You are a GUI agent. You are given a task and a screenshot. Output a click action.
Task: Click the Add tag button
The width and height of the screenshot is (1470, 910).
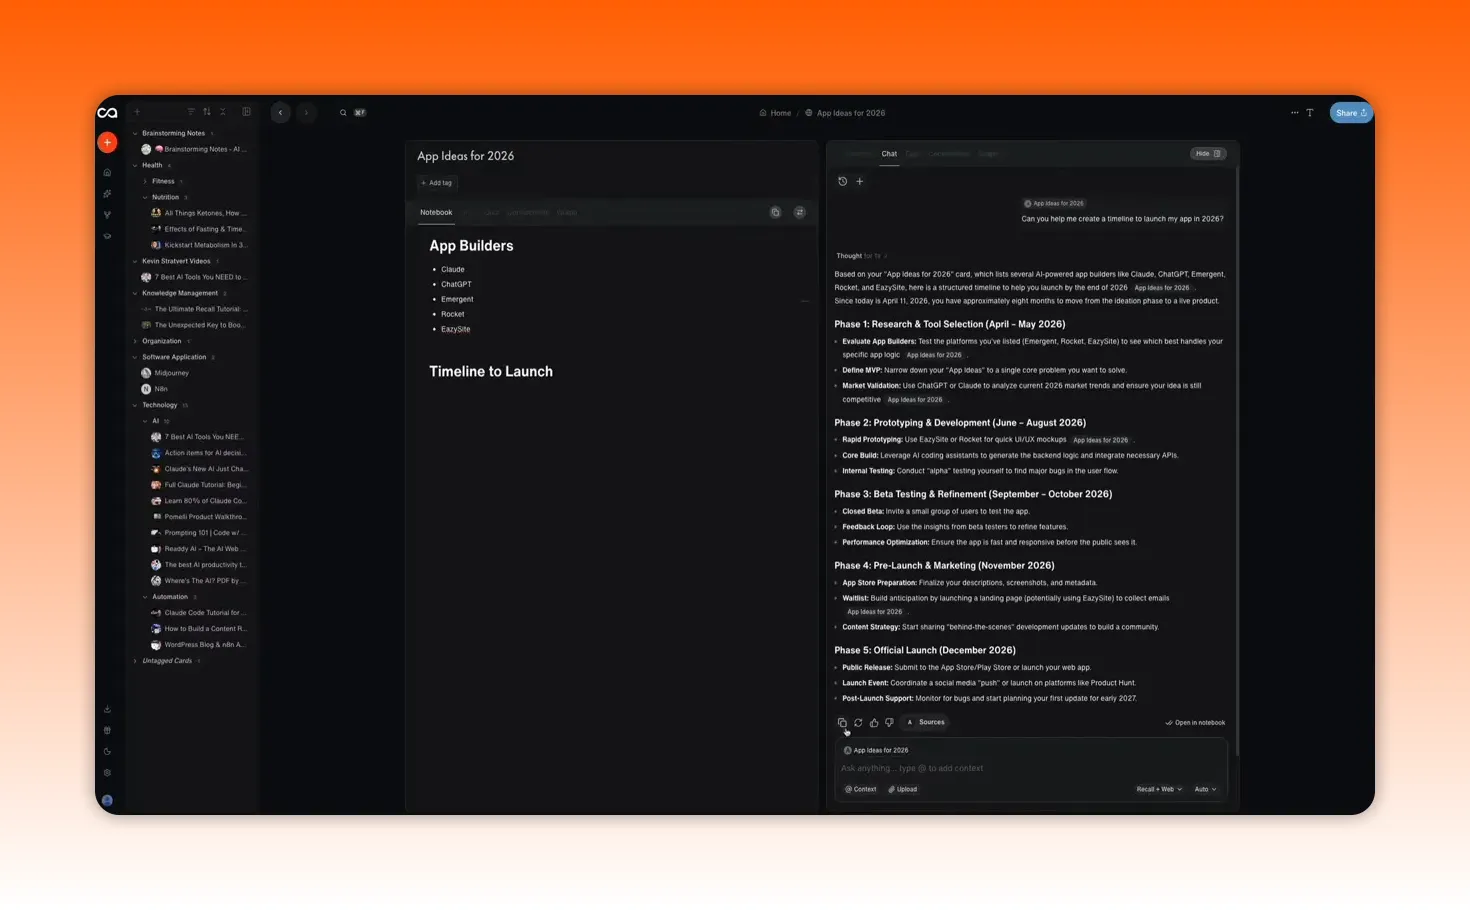click(437, 183)
